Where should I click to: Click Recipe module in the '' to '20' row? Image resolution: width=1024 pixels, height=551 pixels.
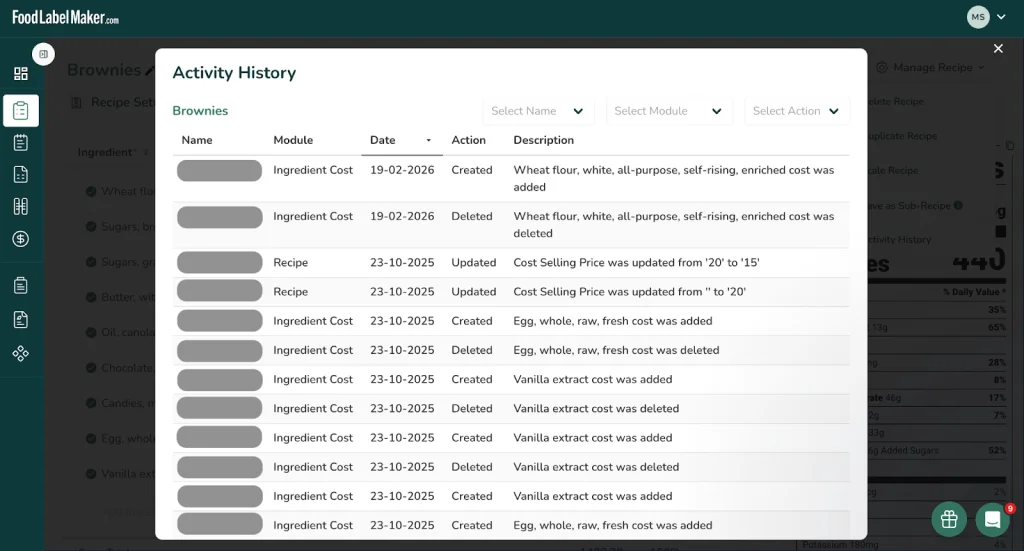tap(290, 292)
